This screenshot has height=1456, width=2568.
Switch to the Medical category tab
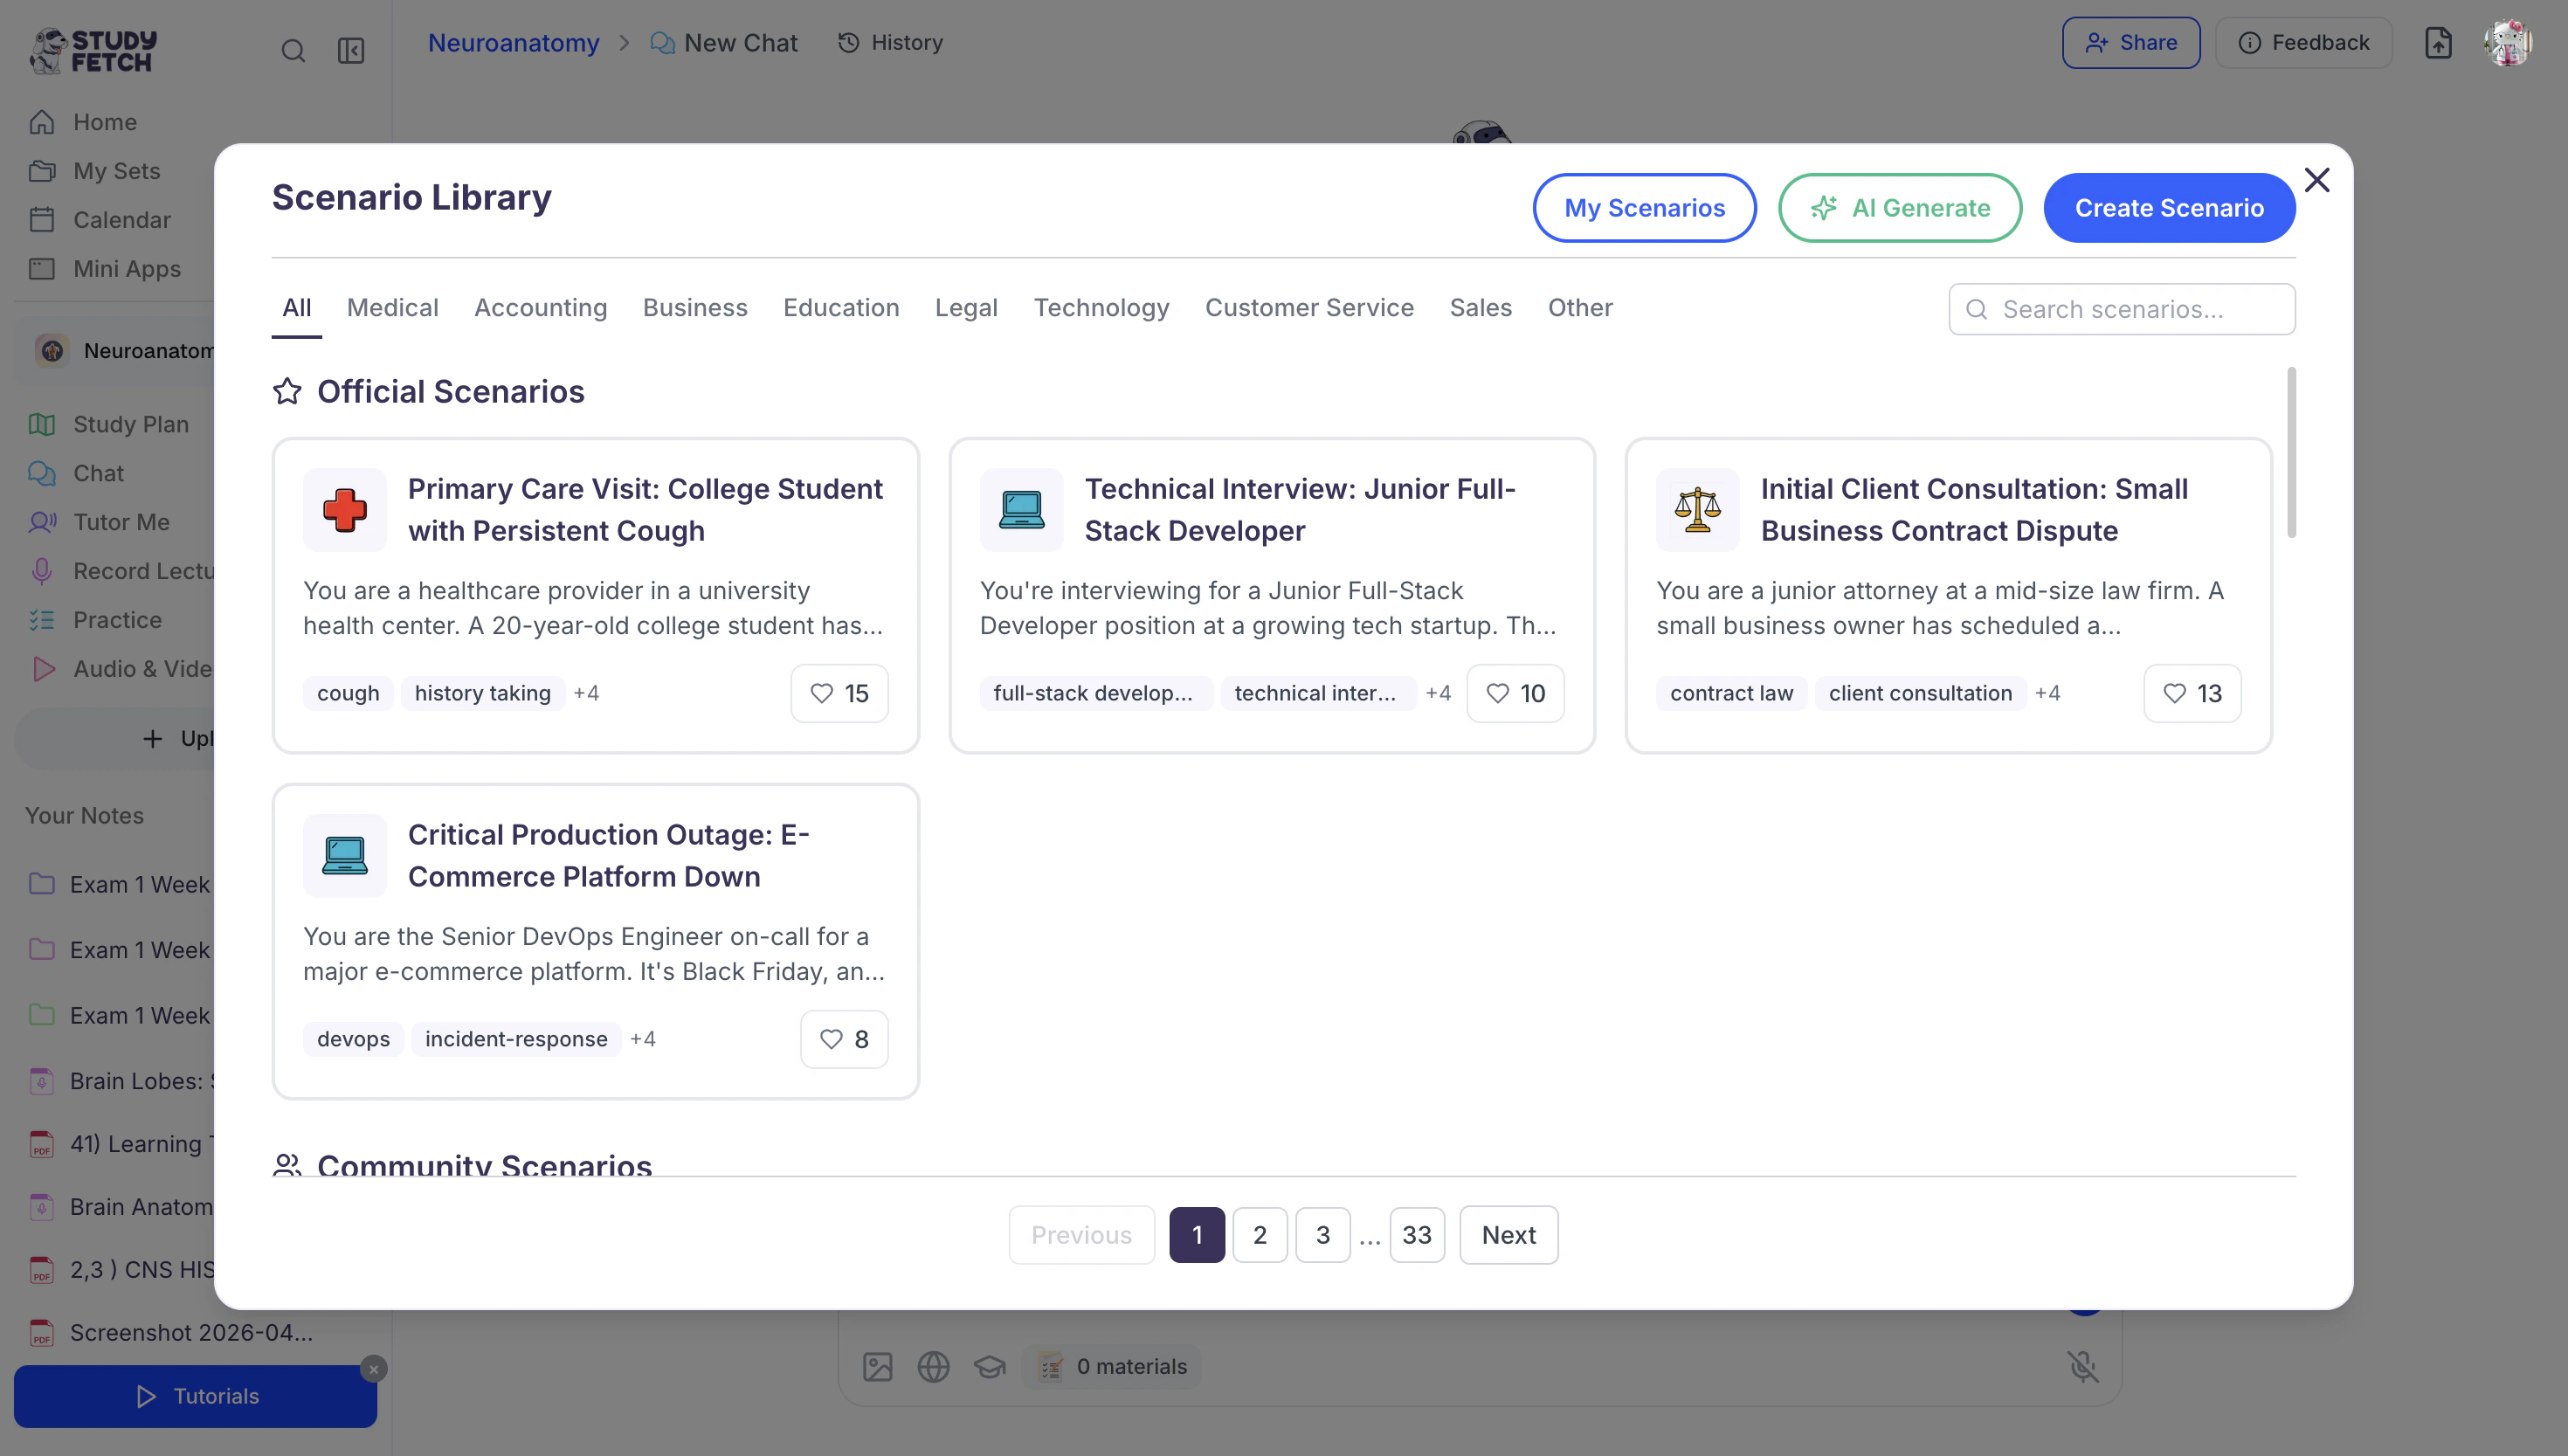point(392,308)
